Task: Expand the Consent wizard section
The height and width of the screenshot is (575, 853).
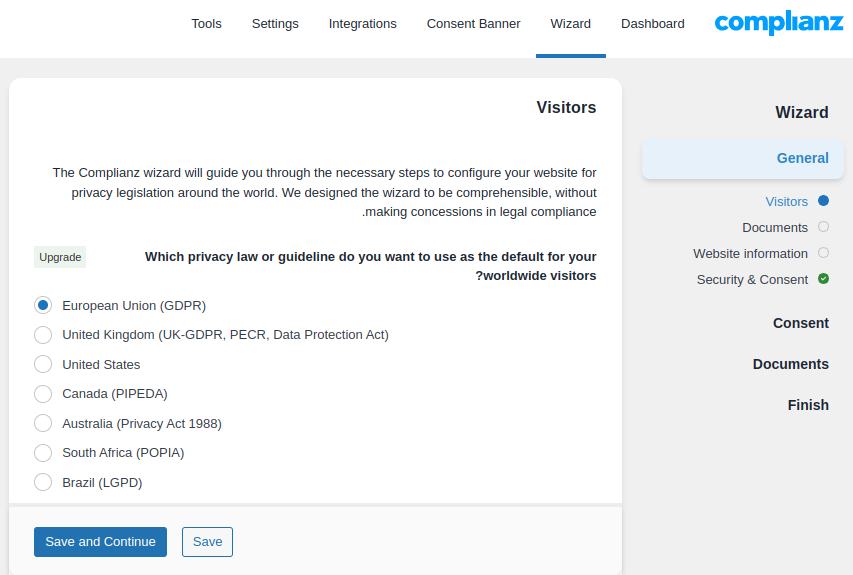Action: pyautogui.click(x=800, y=323)
